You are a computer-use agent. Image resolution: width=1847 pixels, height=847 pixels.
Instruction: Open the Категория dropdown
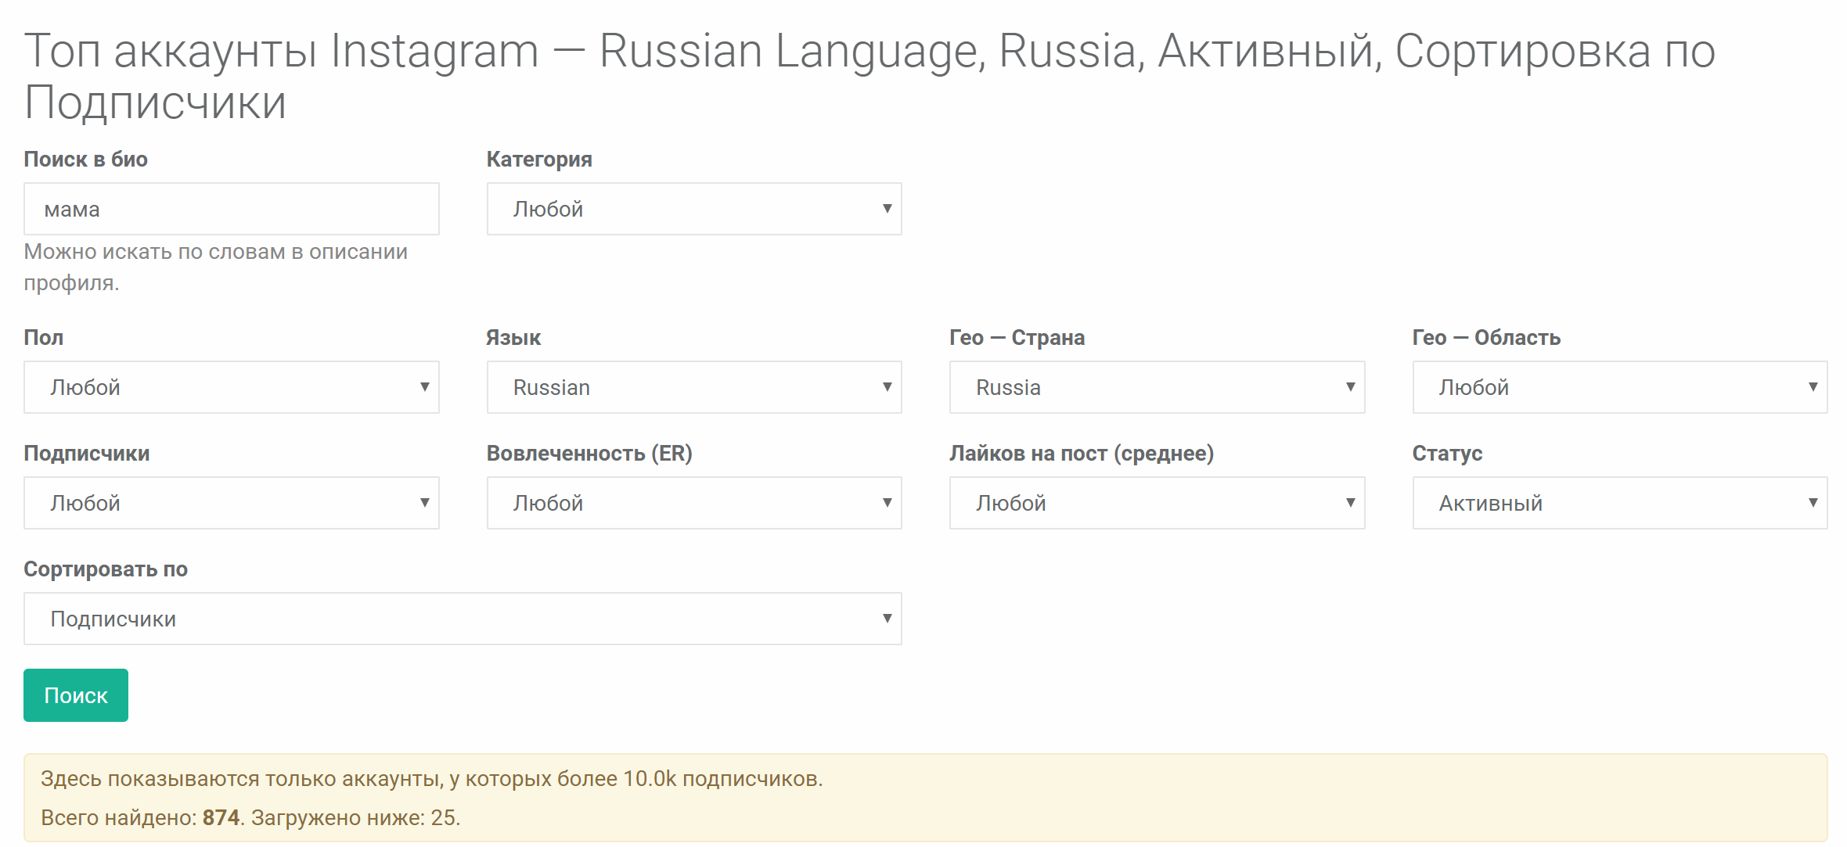[694, 209]
